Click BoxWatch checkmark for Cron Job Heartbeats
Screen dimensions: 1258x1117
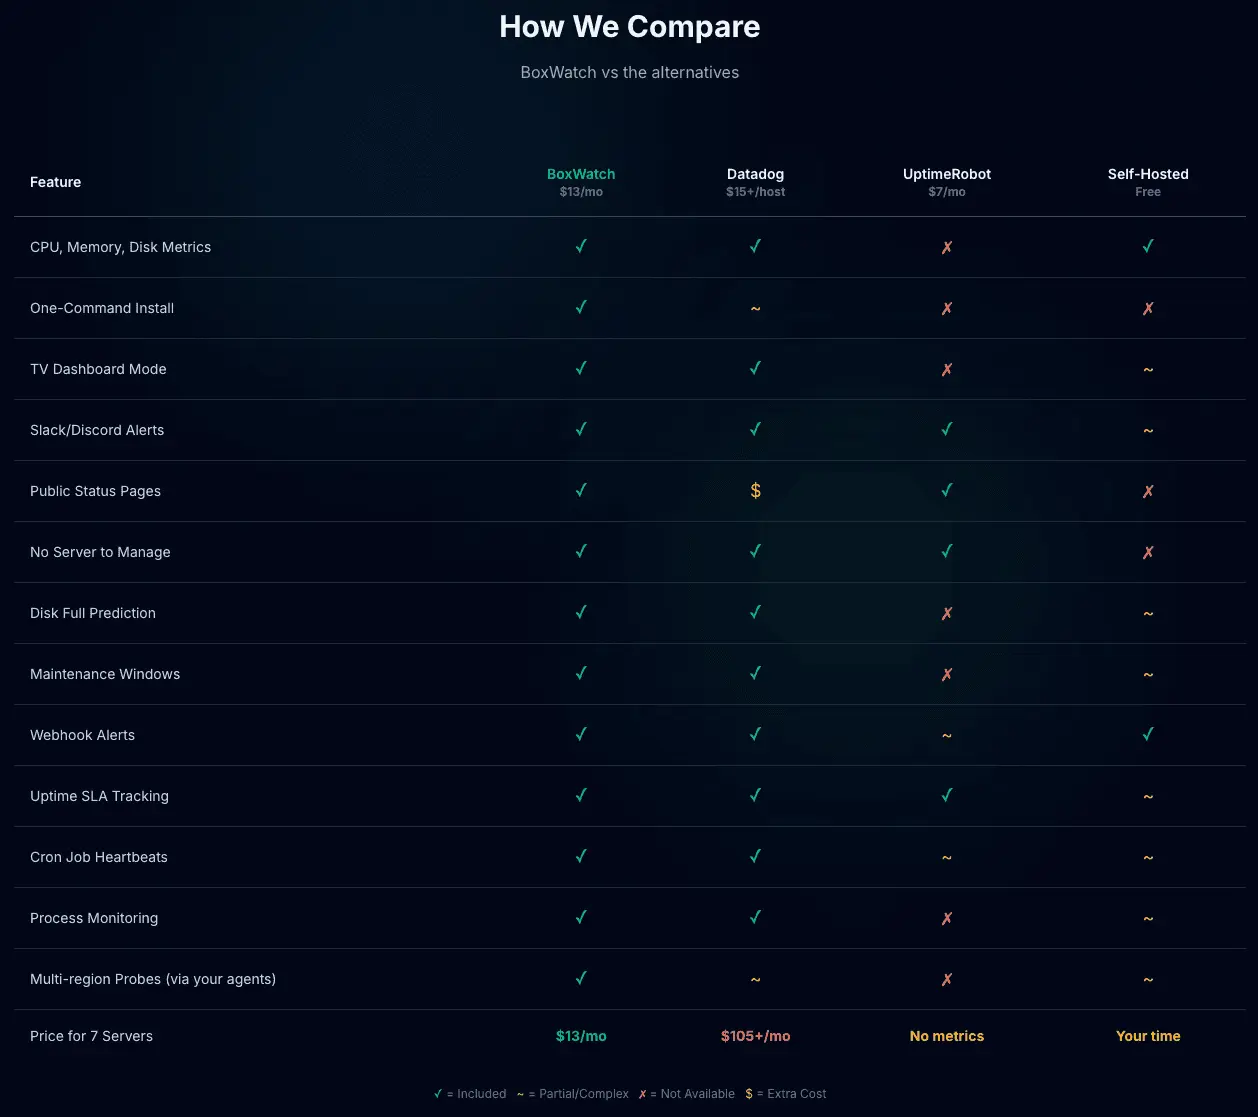[x=581, y=856]
